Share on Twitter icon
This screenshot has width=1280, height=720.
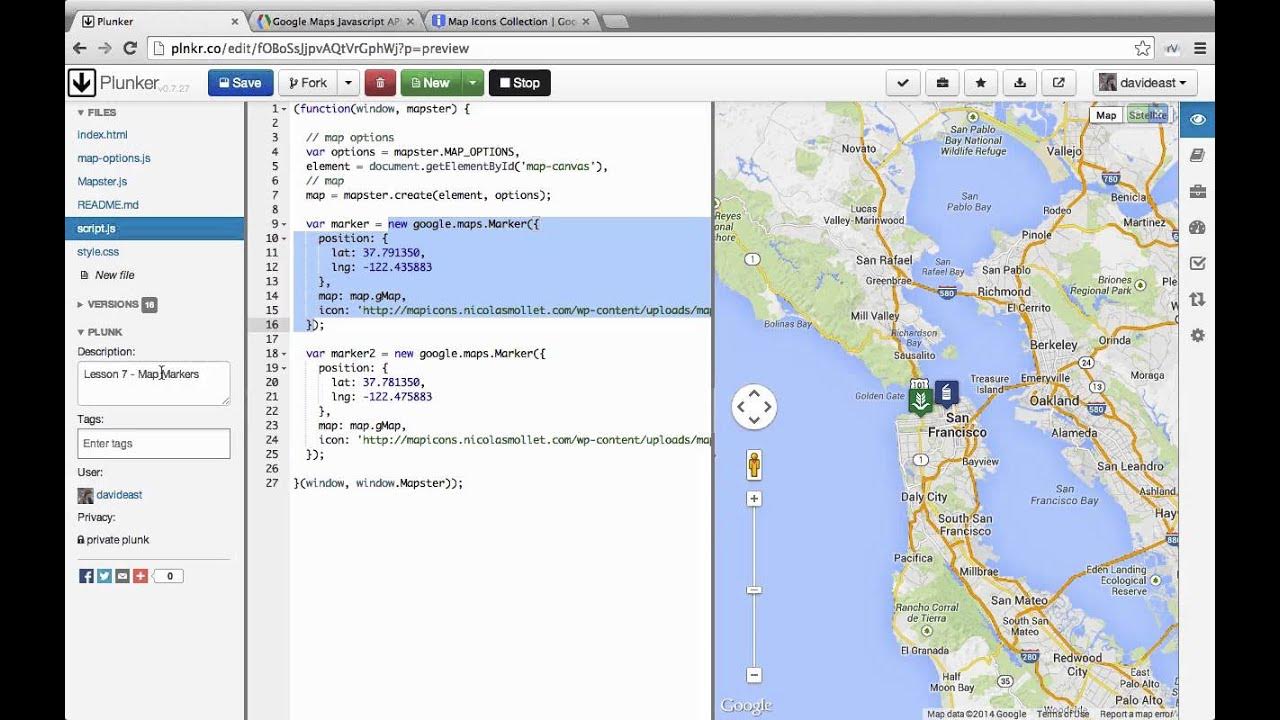point(104,576)
